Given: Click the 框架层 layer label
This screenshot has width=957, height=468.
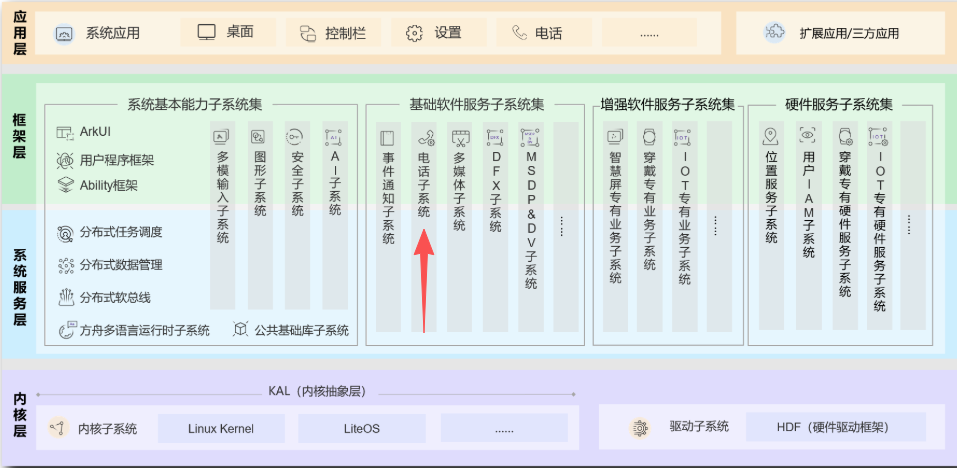Looking at the screenshot, I should click(x=20, y=137).
